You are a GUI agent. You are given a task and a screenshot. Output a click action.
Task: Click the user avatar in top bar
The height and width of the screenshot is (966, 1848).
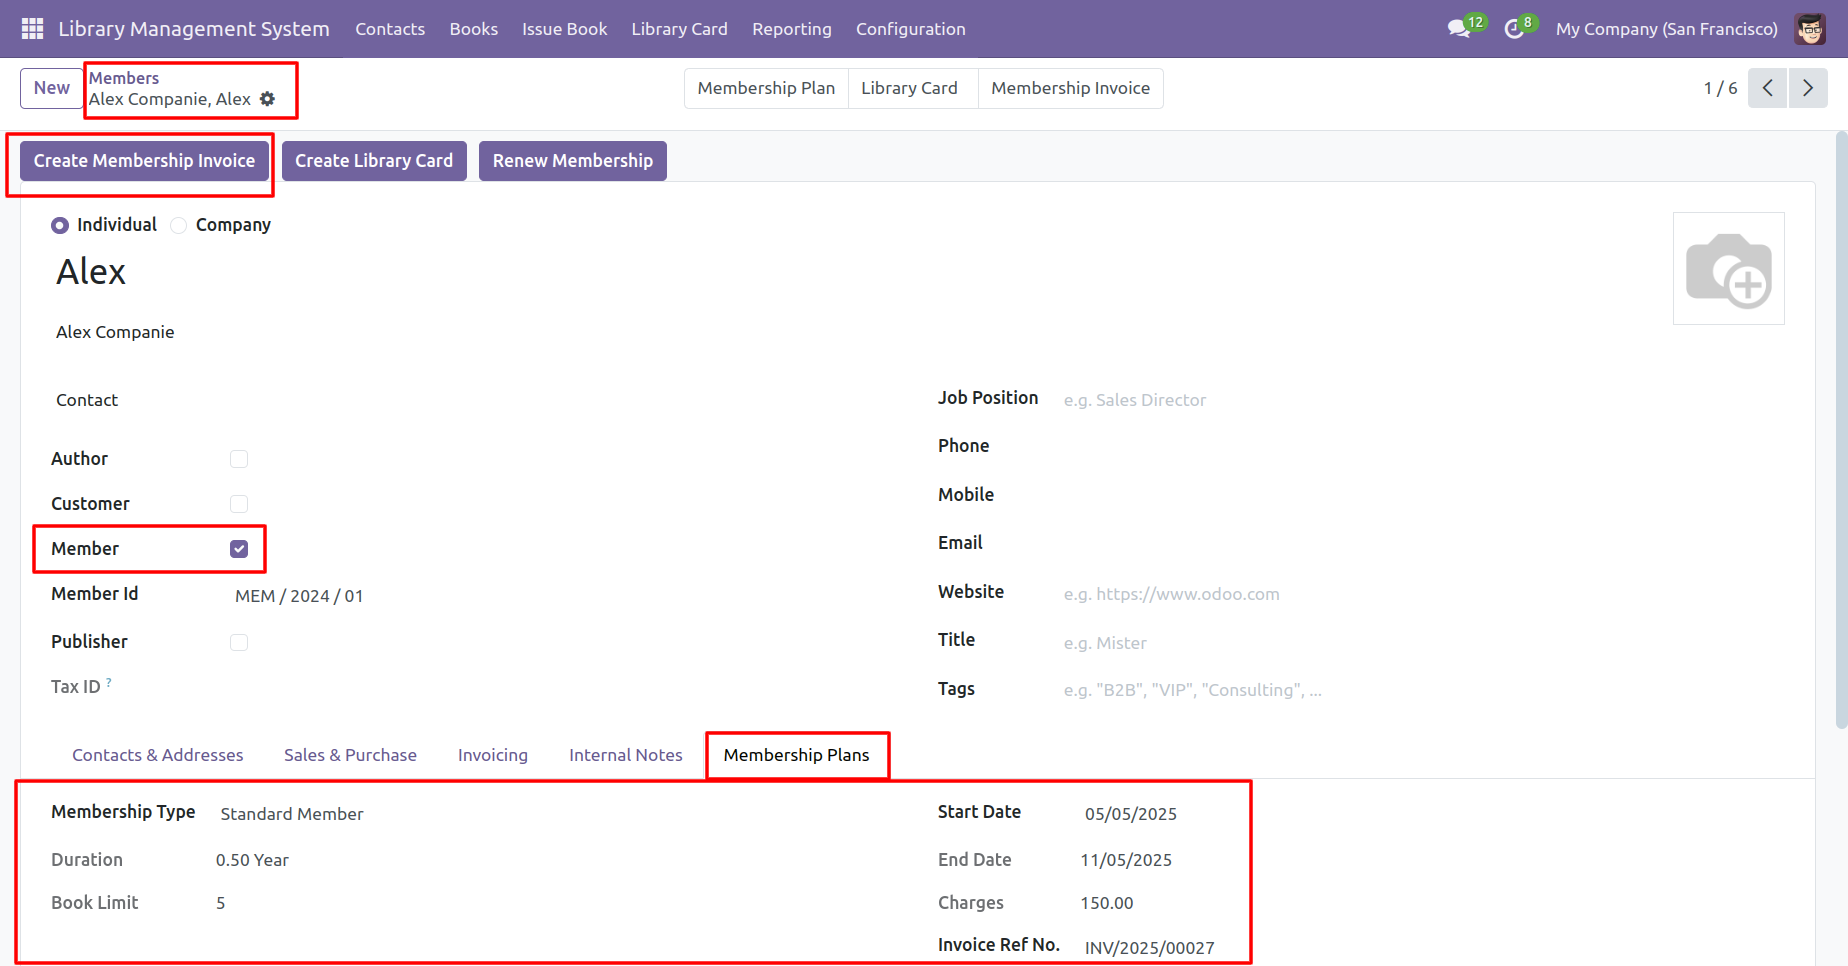click(1810, 29)
